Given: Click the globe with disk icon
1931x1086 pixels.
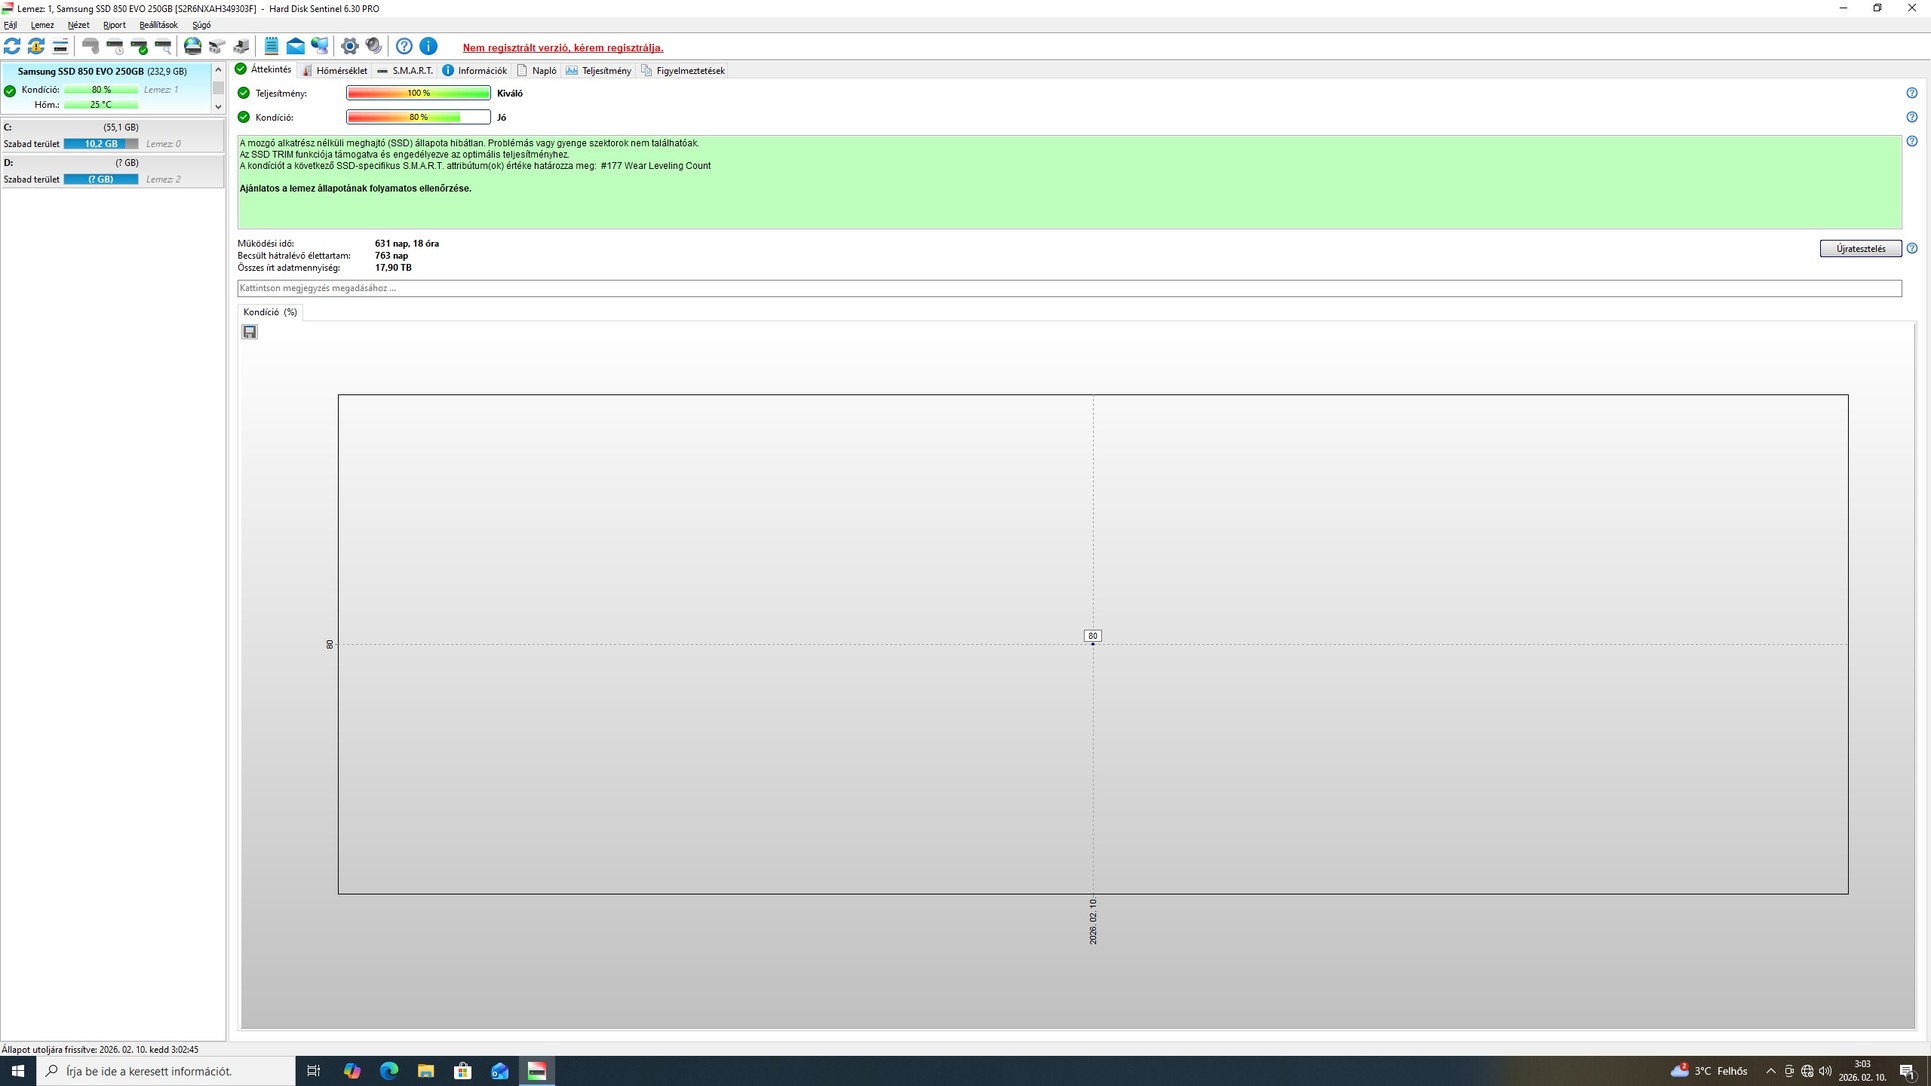Looking at the screenshot, I should tap(192, 46).
